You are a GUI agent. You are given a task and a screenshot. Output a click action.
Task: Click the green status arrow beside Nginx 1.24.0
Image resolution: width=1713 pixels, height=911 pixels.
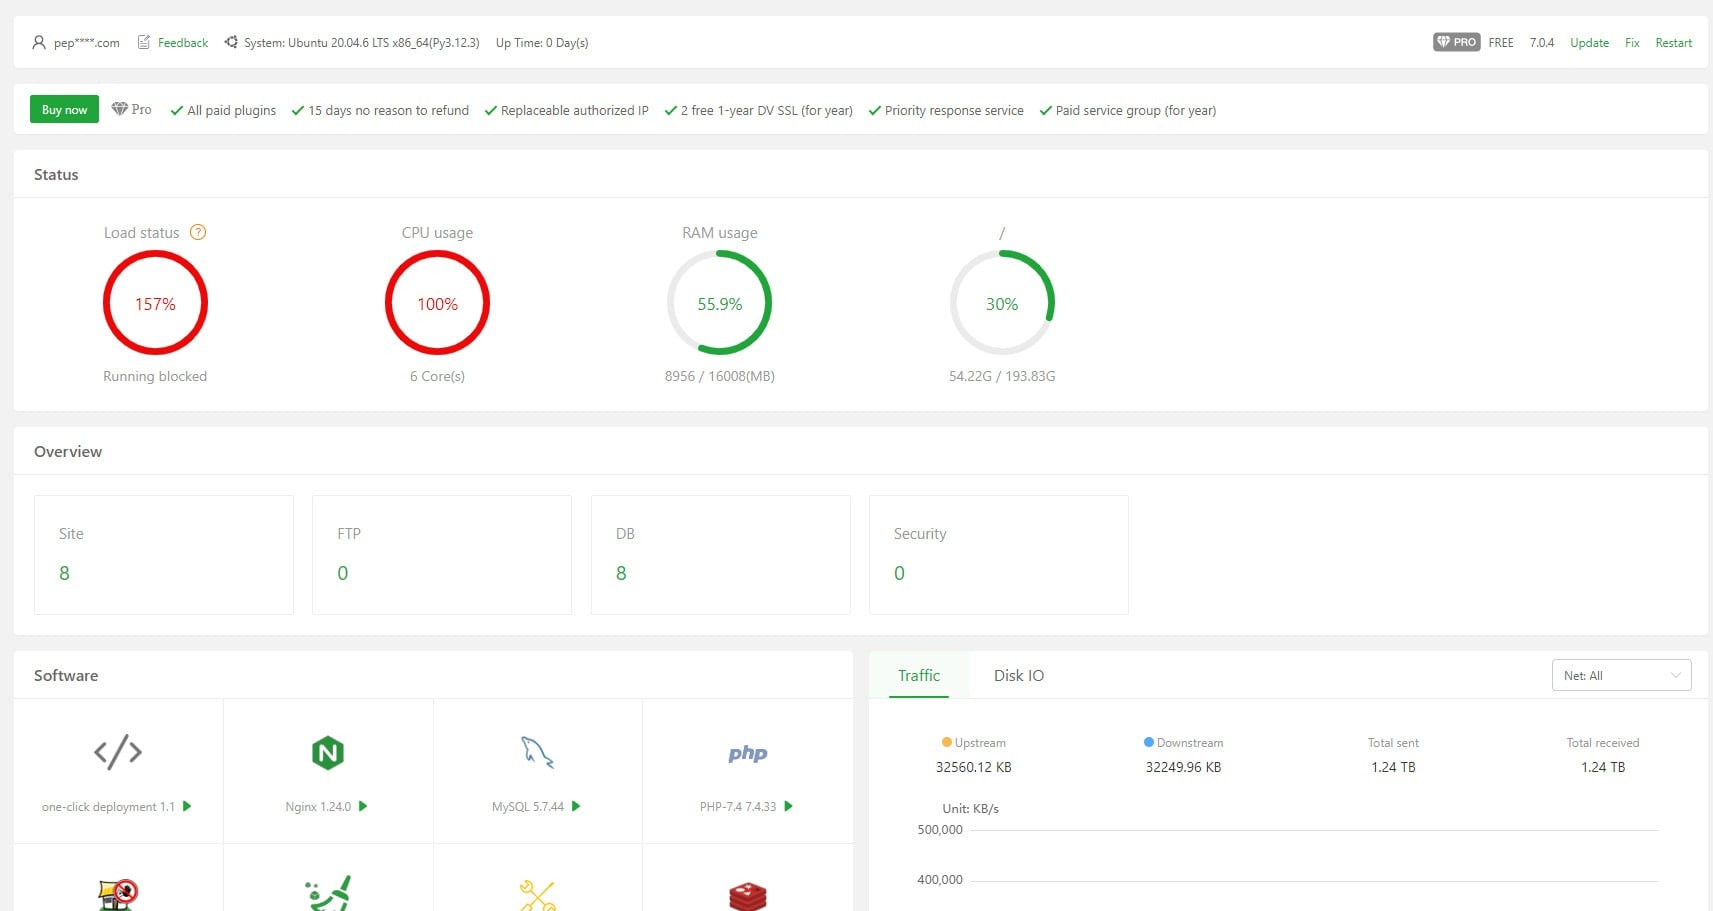click(x=363, y=806)
